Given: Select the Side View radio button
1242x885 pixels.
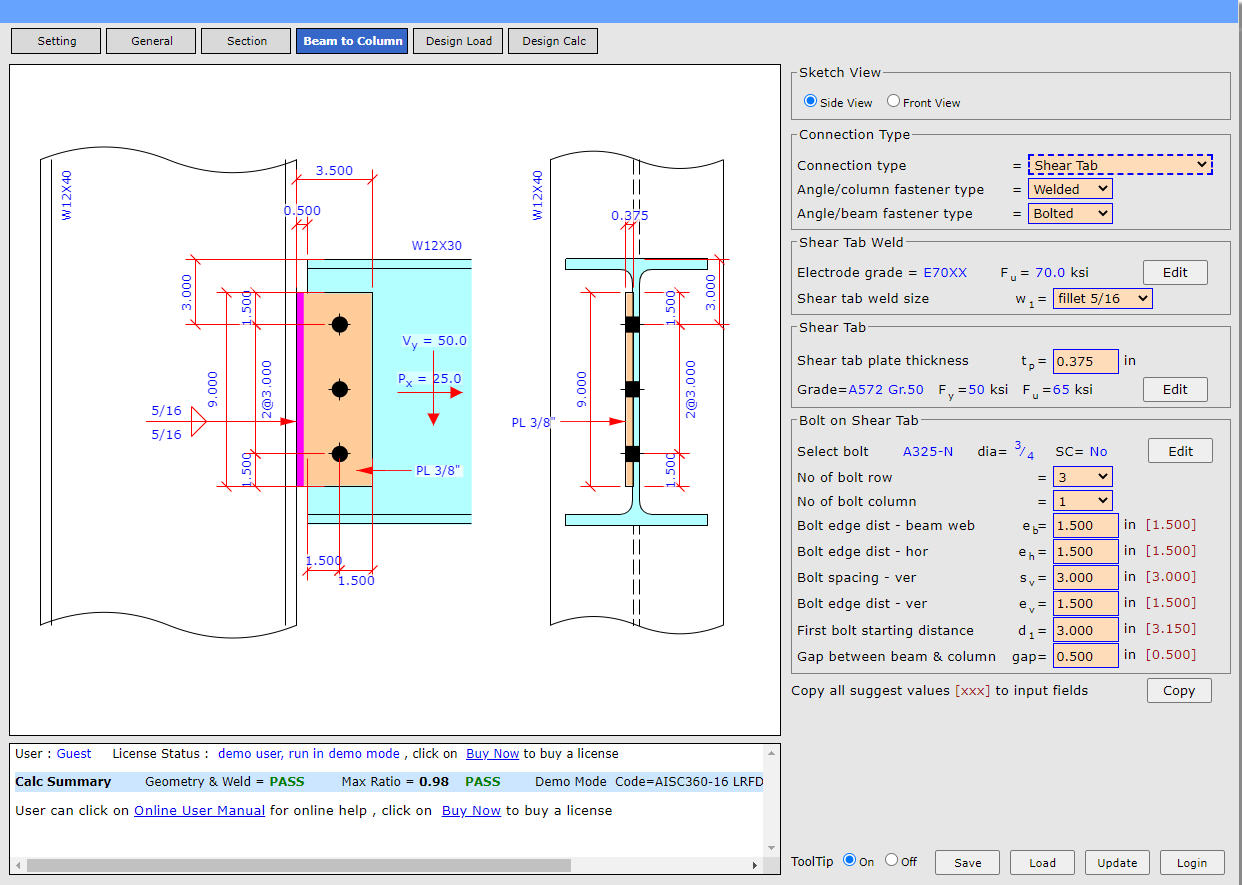Looking at the screenshot, I should click(810, 101).
